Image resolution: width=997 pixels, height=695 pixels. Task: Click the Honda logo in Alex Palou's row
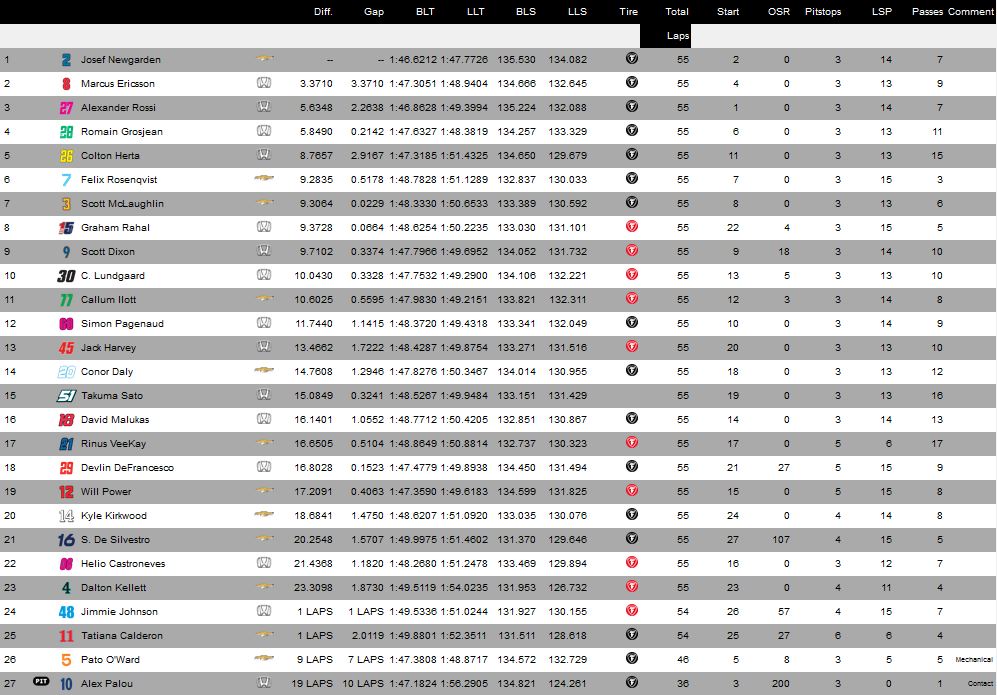pyautogui.click(x=265, y=684)
